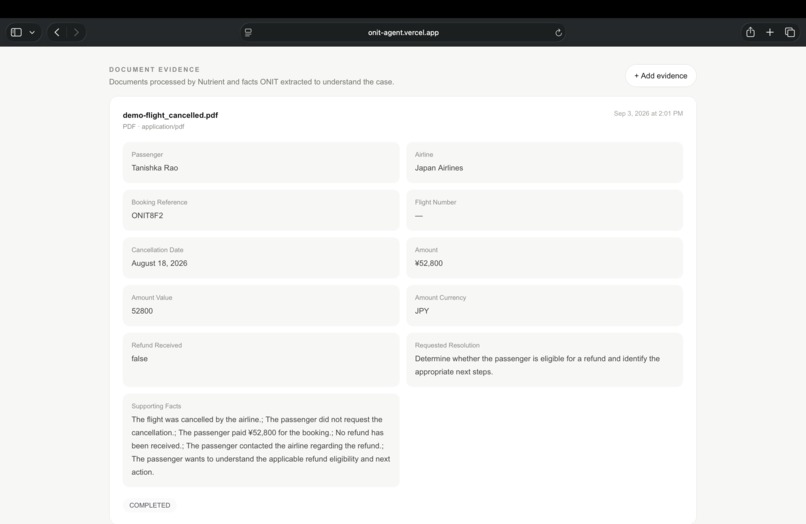
Task: Click the Documents processed by Nutrient description
Action: pyautogui.click(x=251, y=82)
